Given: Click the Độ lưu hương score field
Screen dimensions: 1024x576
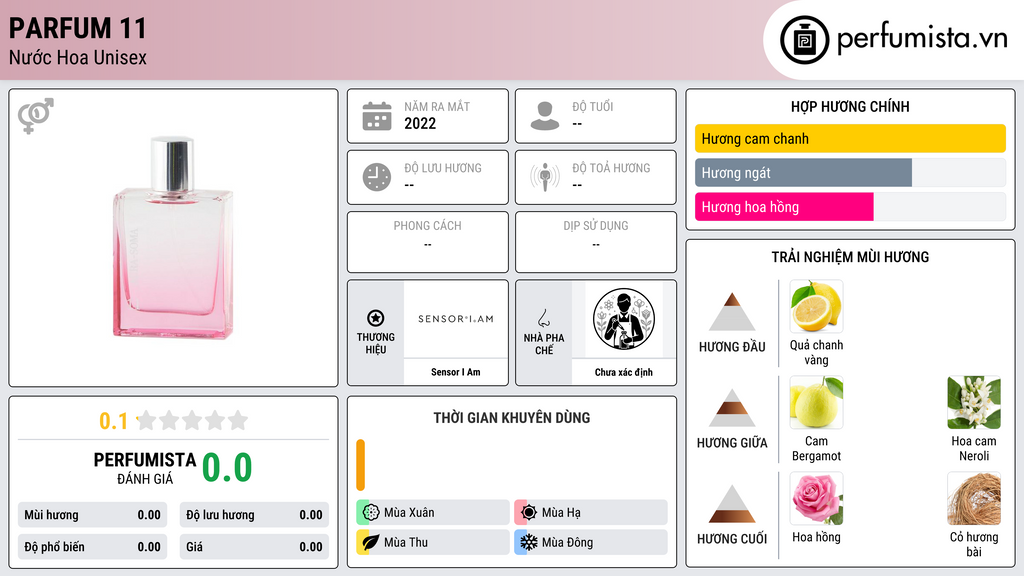Looking at the screenshot, I should click(x=254, y=515).
